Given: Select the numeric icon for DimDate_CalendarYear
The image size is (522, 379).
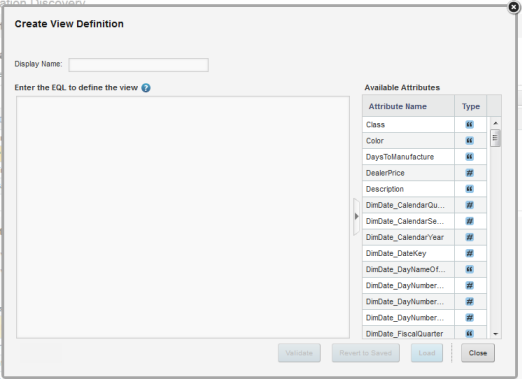Looking at the screenshot, I should click(469, 237).
